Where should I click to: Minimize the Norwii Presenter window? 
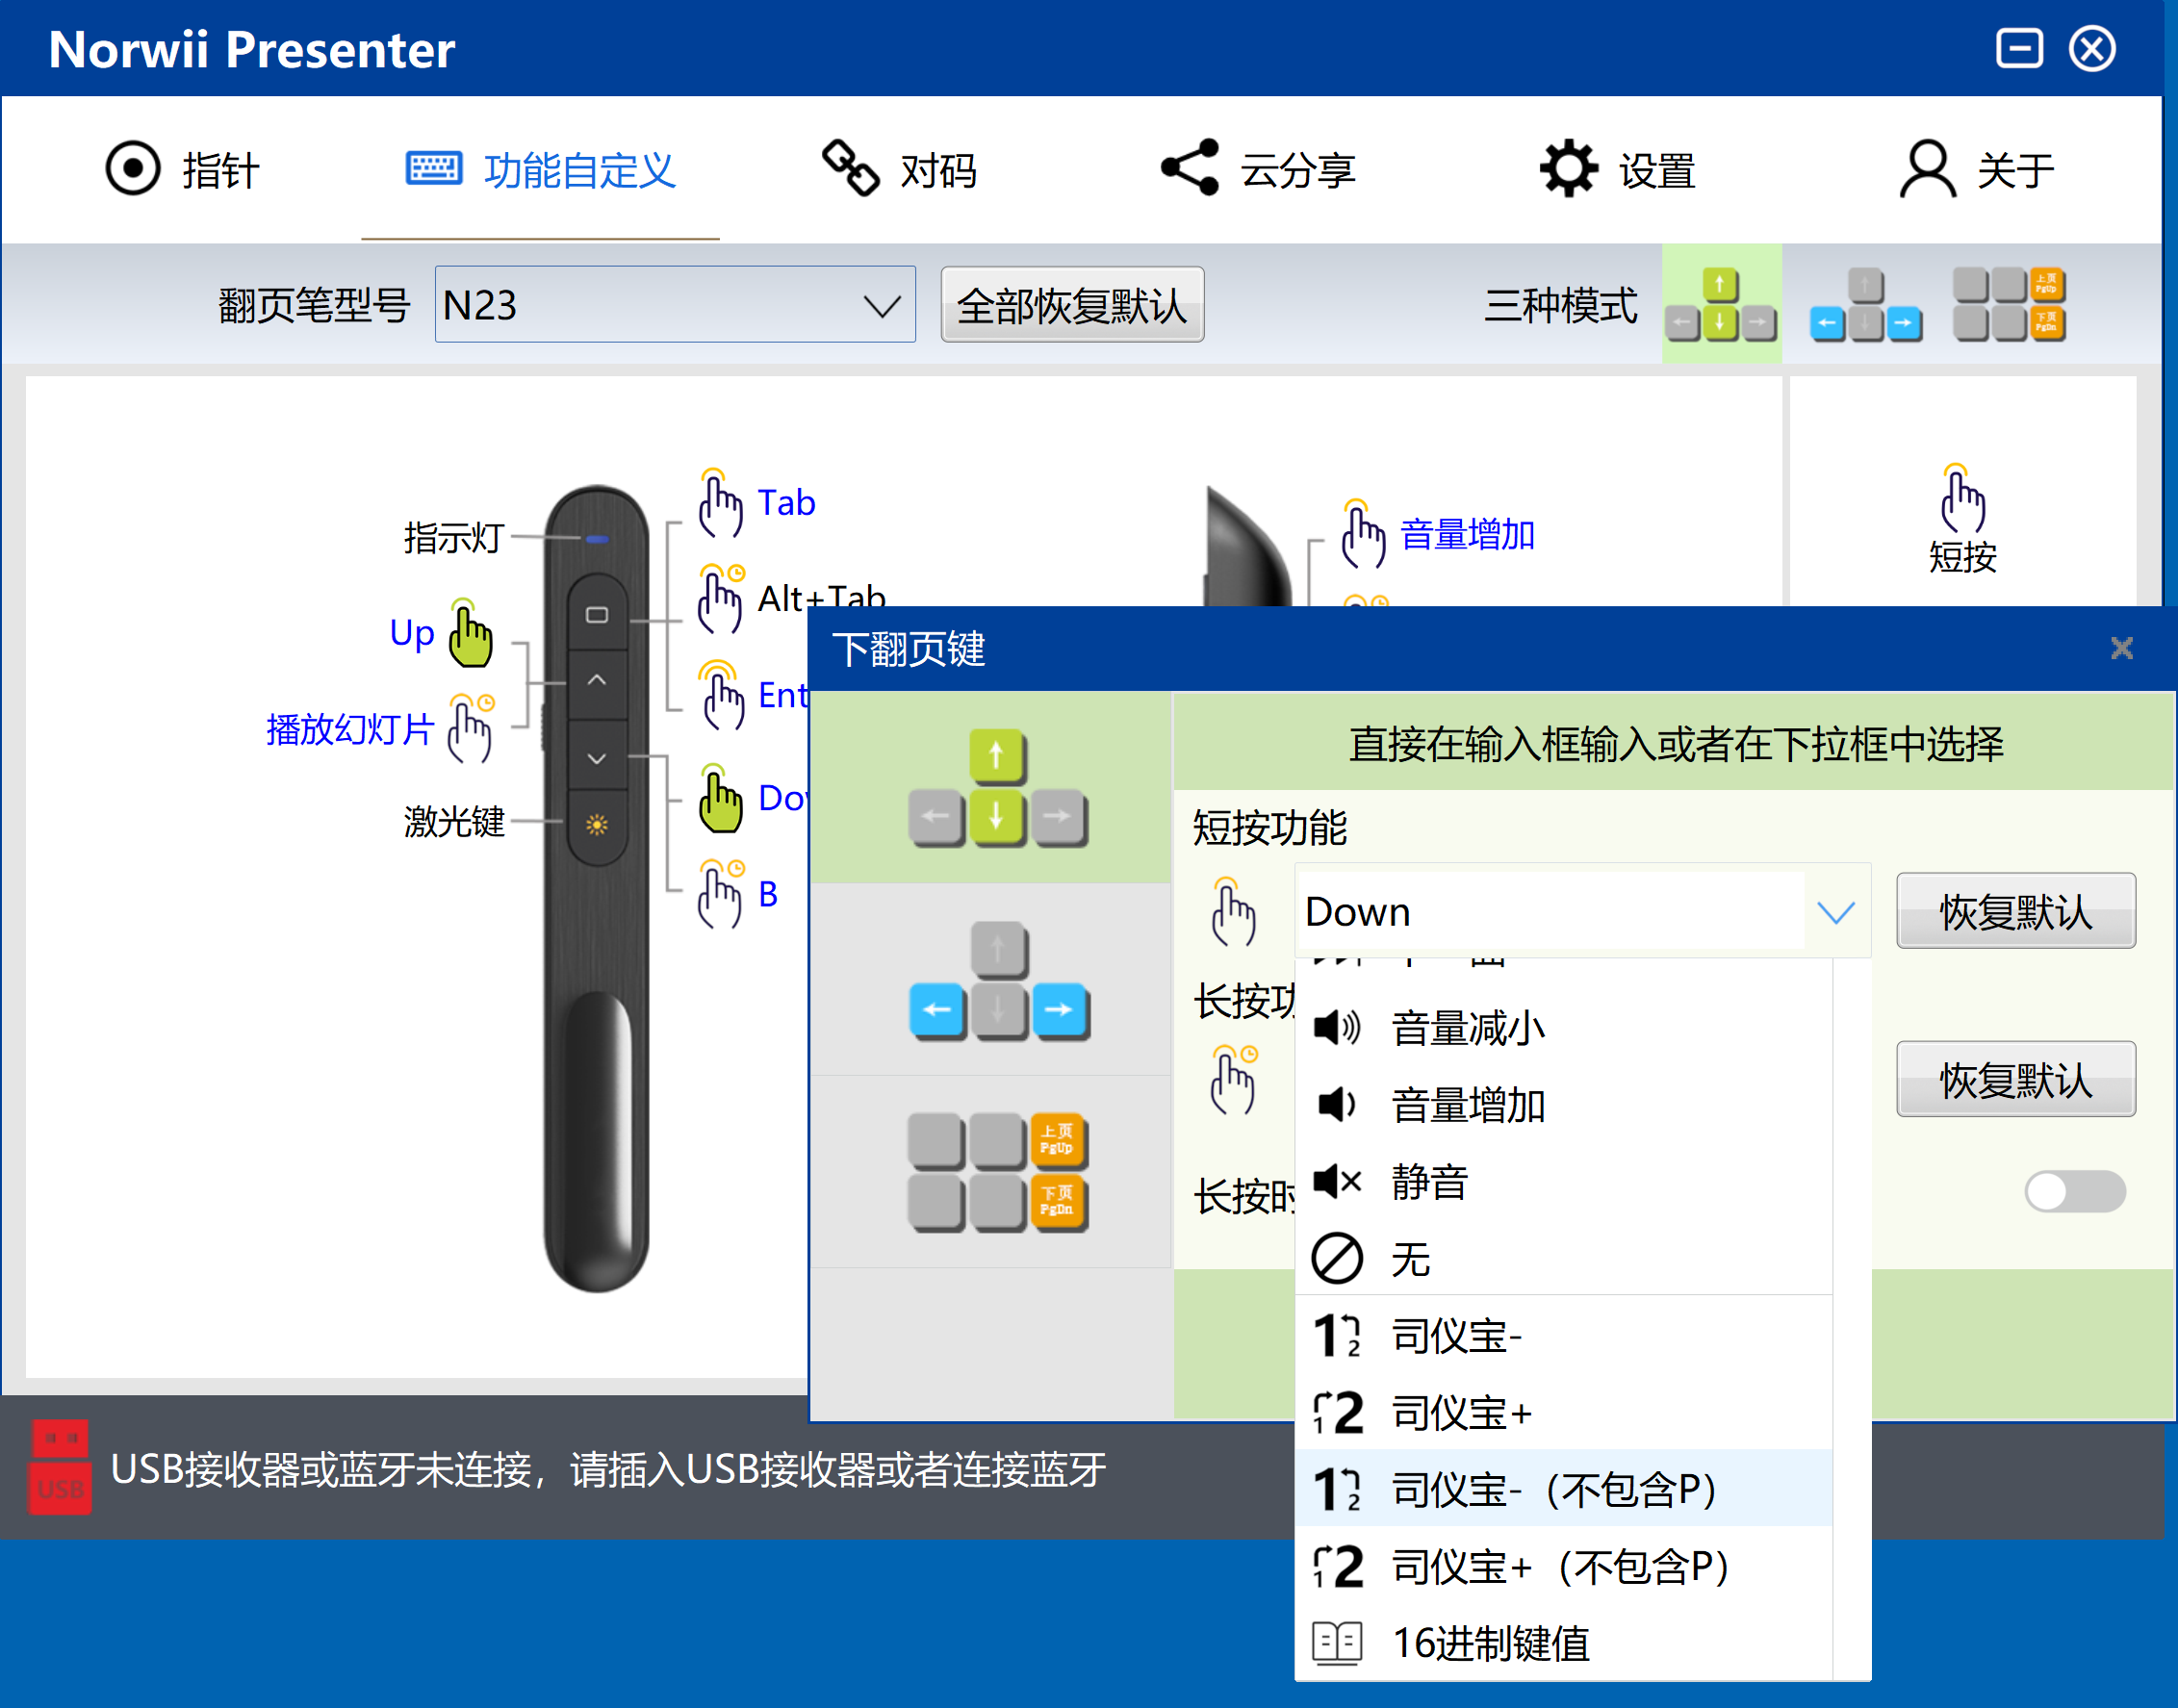coord(2019,48)
